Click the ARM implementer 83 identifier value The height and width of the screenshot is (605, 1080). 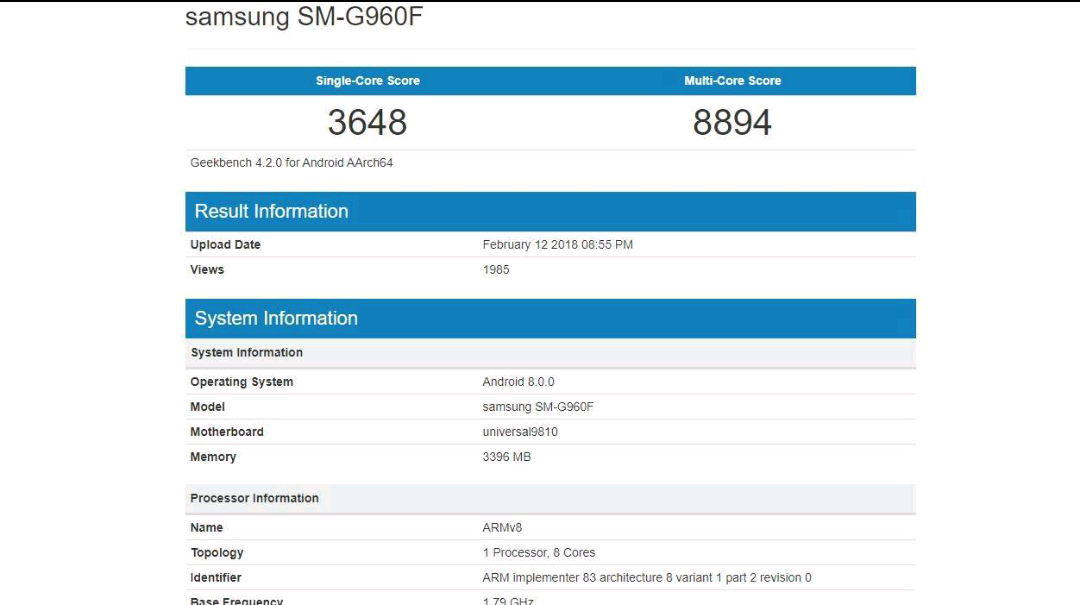(646, 578)
